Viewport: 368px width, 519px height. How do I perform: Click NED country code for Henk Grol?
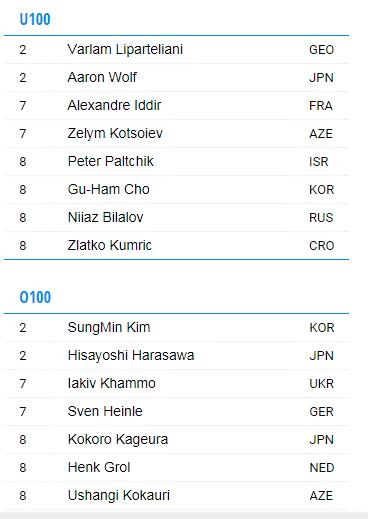click(x=322, y=468)
